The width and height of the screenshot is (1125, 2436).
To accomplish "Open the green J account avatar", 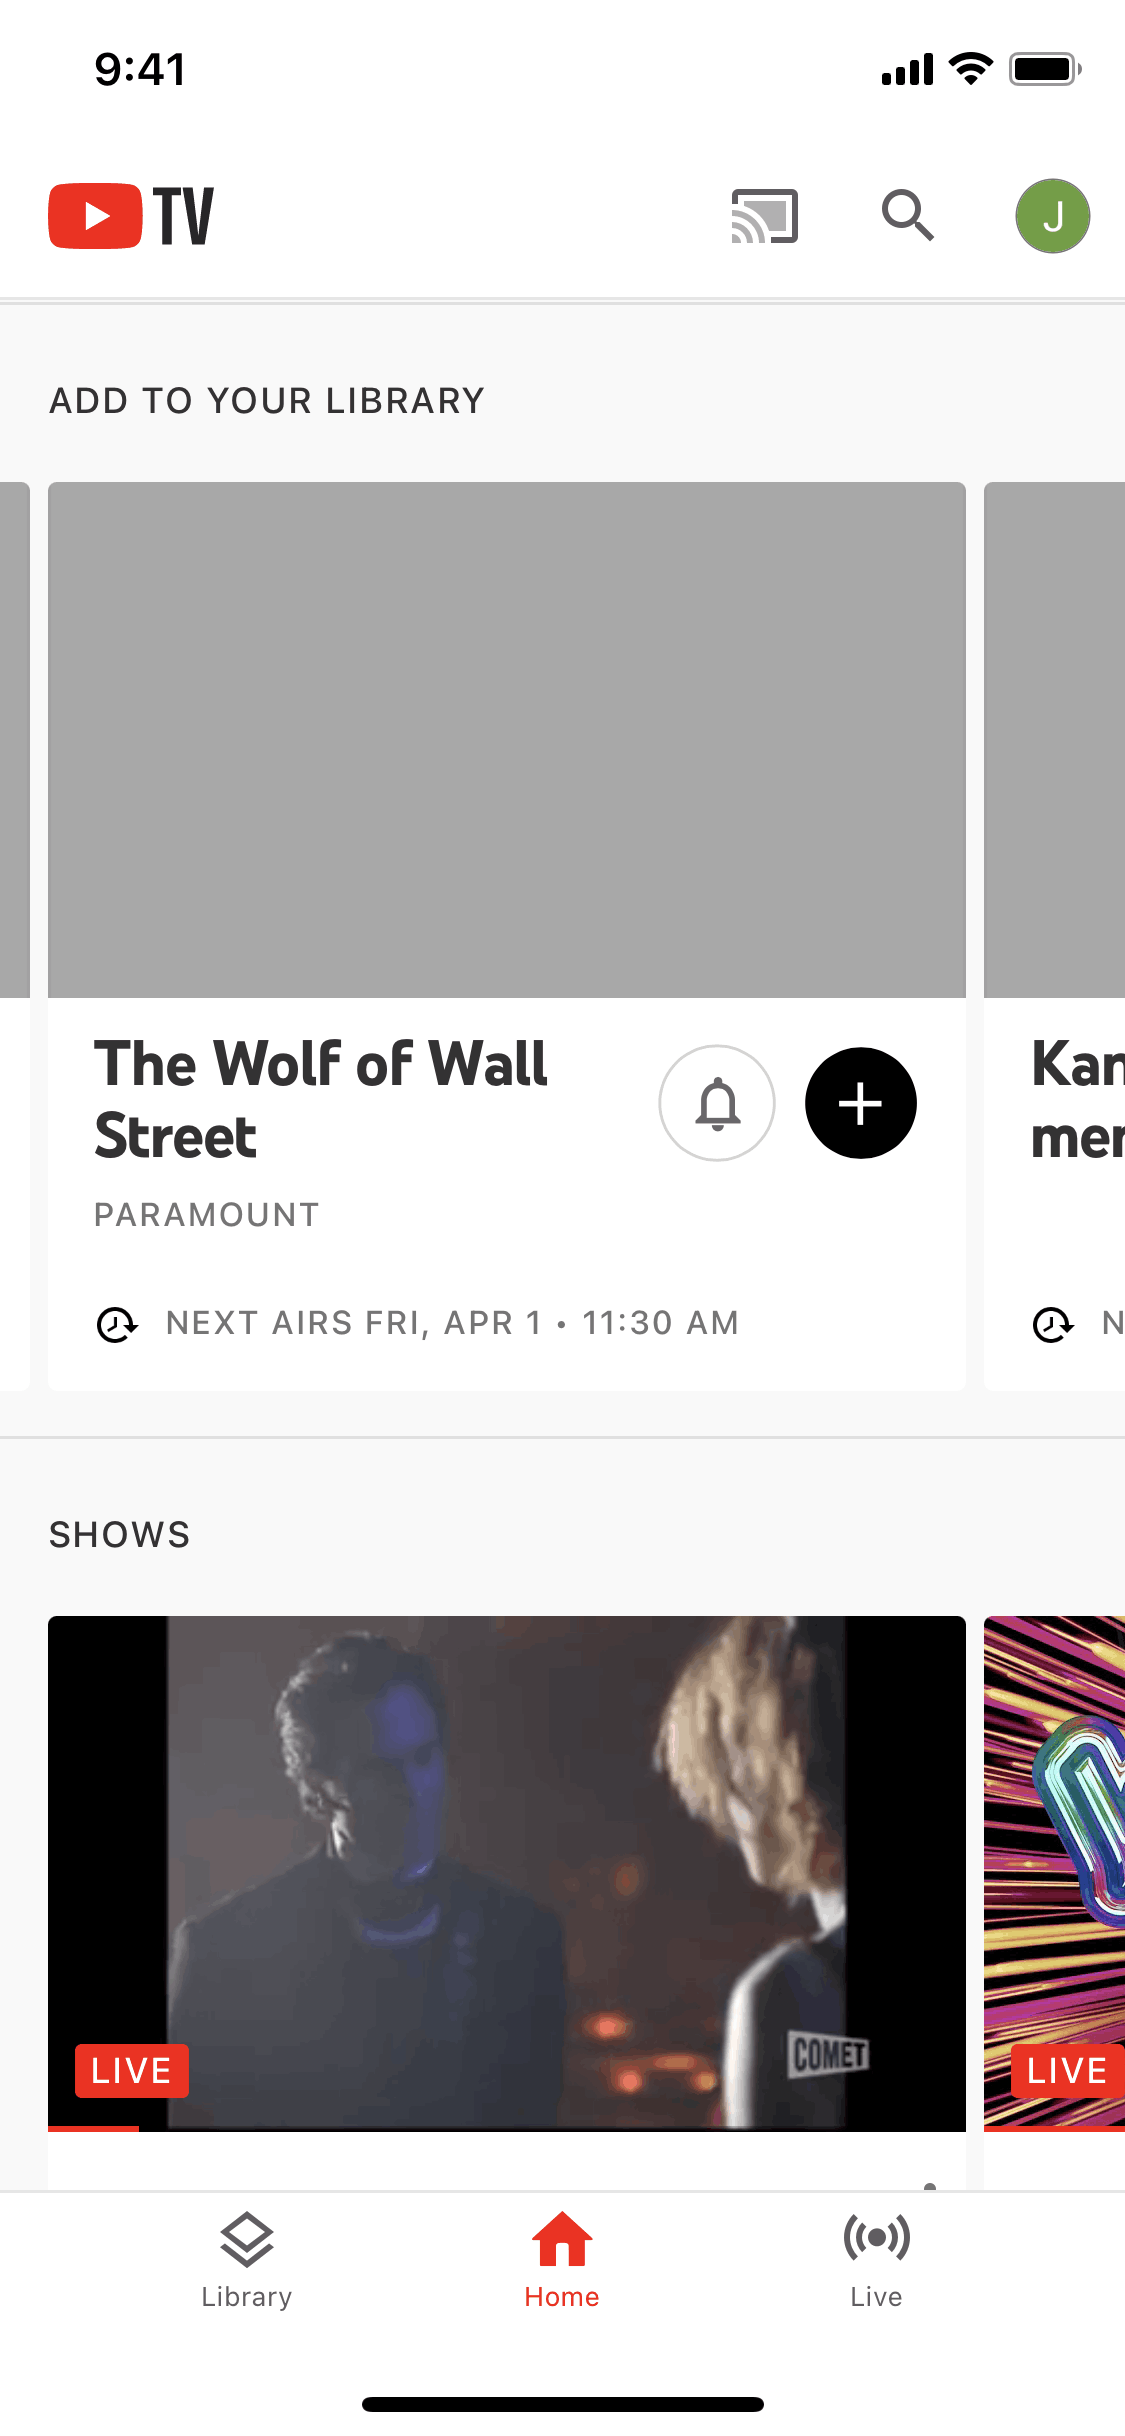I will point(1052,216).
